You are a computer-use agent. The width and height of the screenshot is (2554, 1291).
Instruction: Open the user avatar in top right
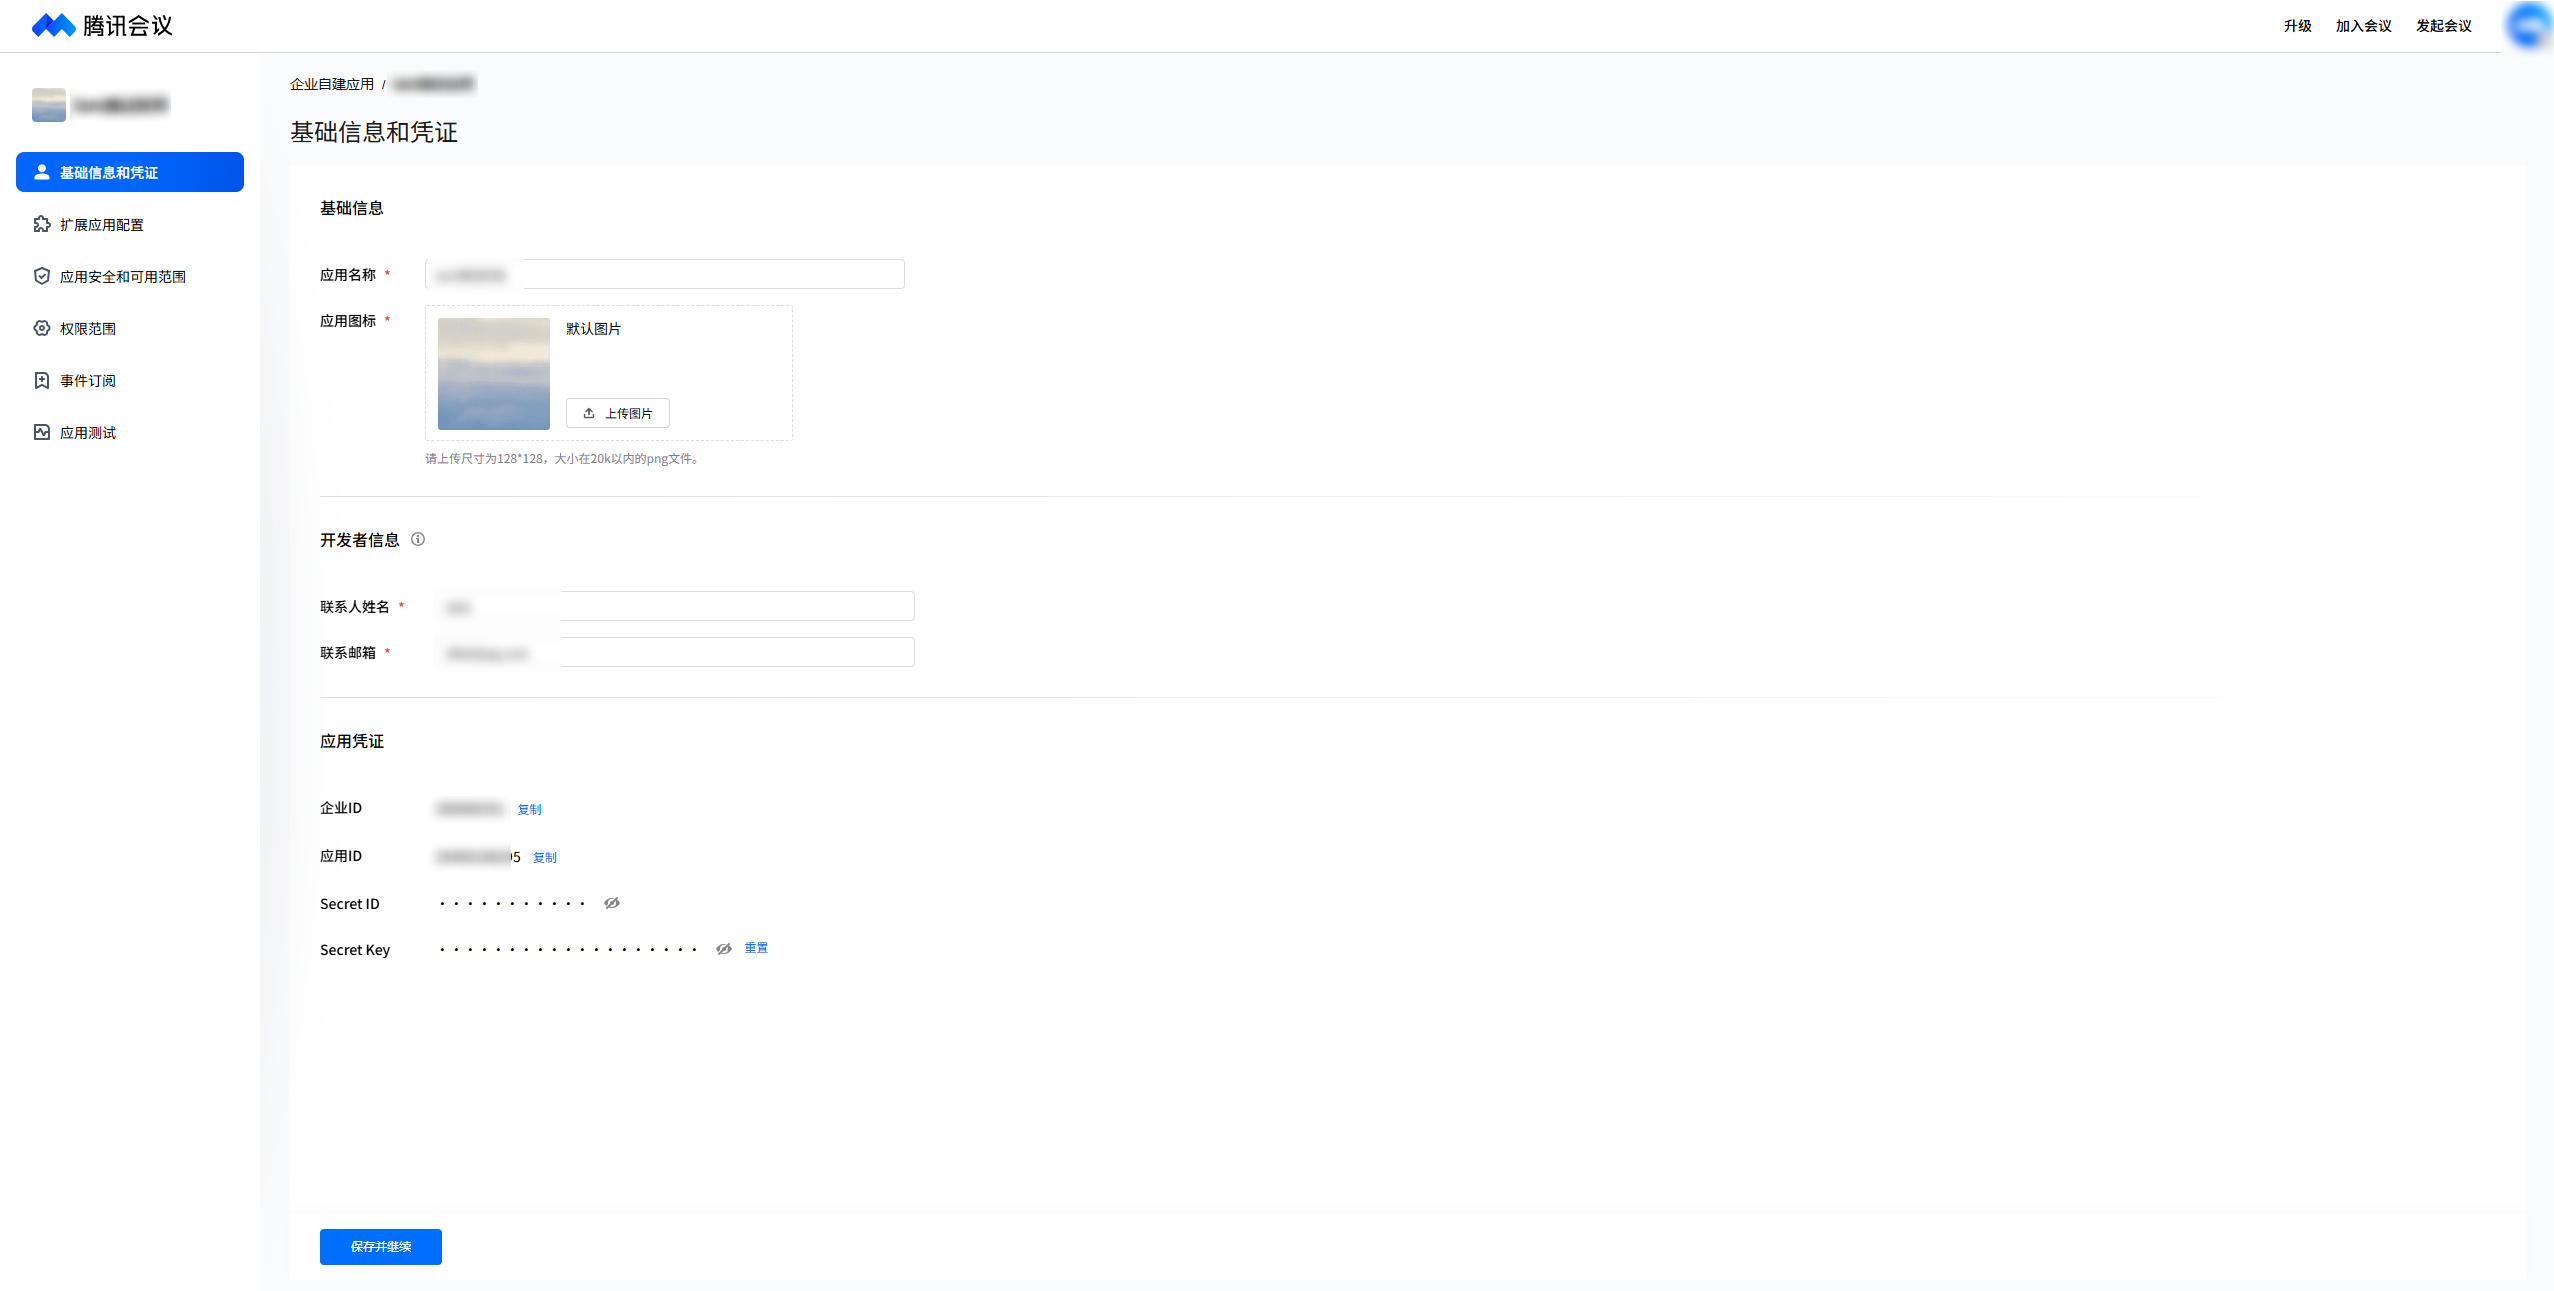(x=2528, y=25)
